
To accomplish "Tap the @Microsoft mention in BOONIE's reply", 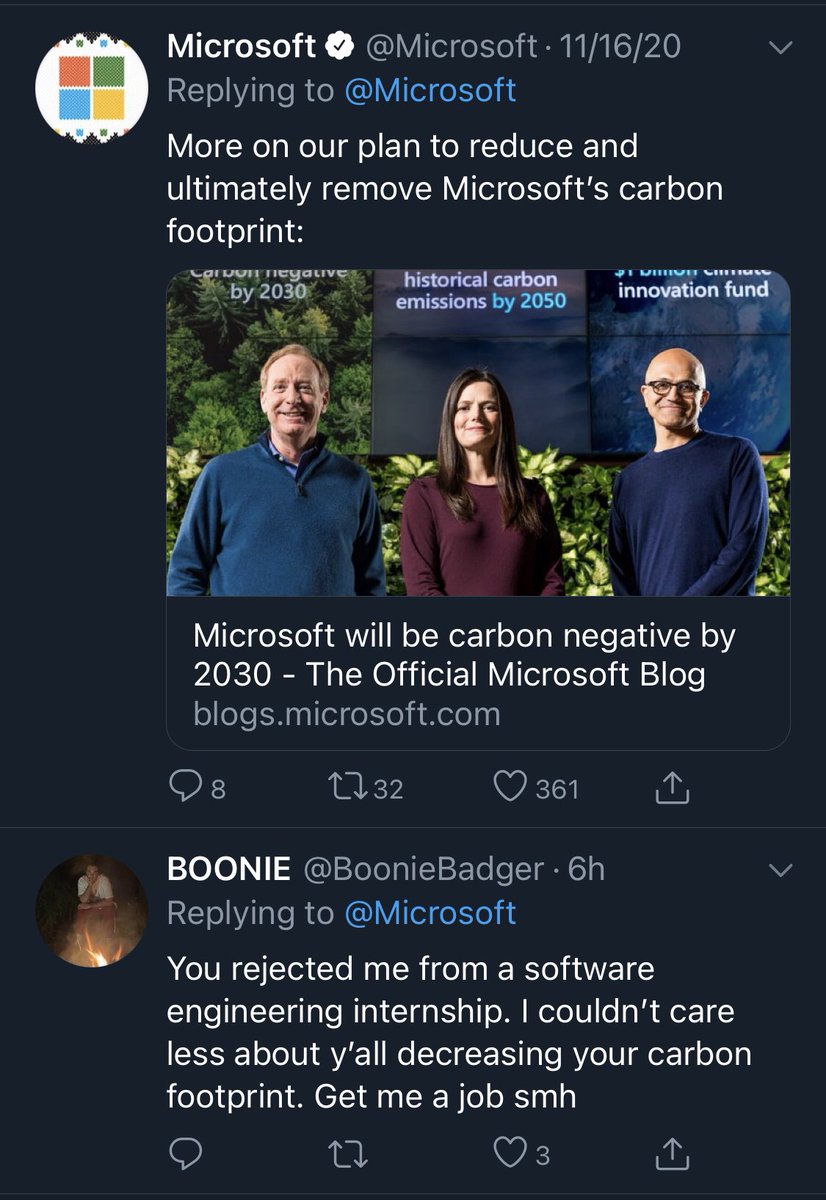I will pos(430,913).
